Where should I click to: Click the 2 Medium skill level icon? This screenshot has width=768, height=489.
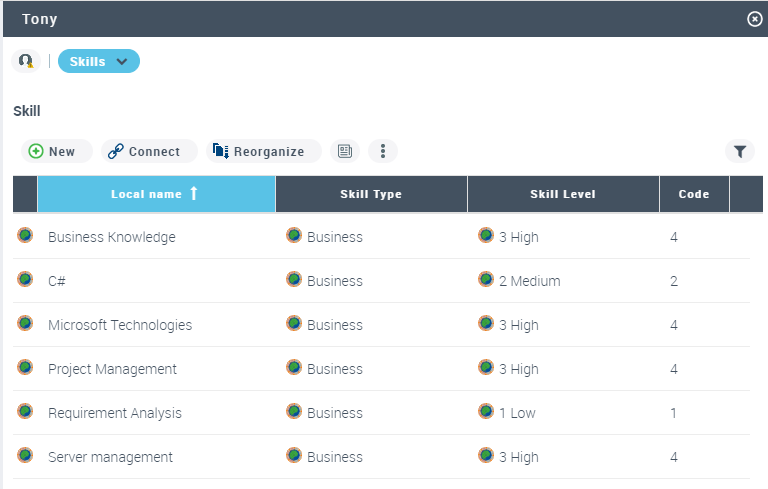486,280
